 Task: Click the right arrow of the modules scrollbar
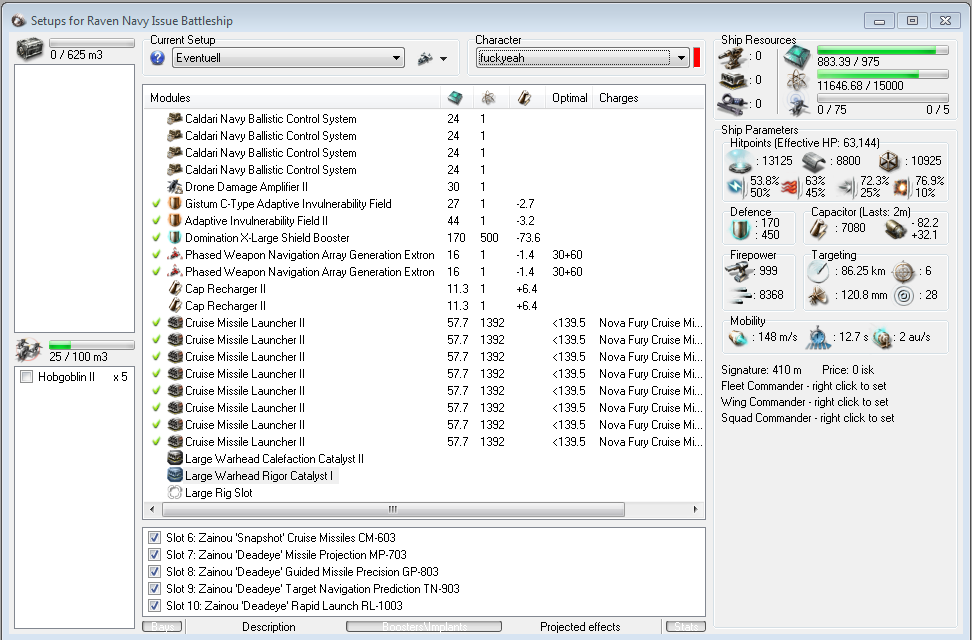click(x=696, y=509)
